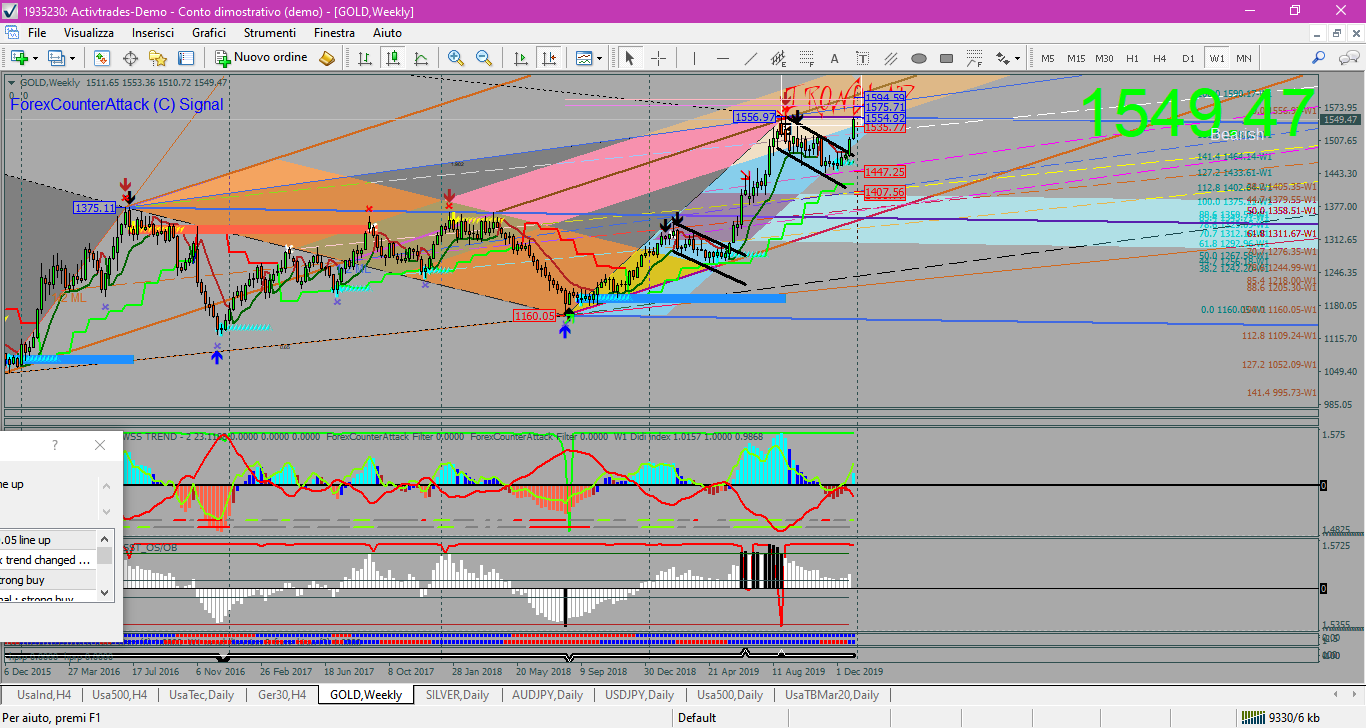Select the Trendline drawing tool
Screen dimensions: 1366x728
click(x=750, y=58)
